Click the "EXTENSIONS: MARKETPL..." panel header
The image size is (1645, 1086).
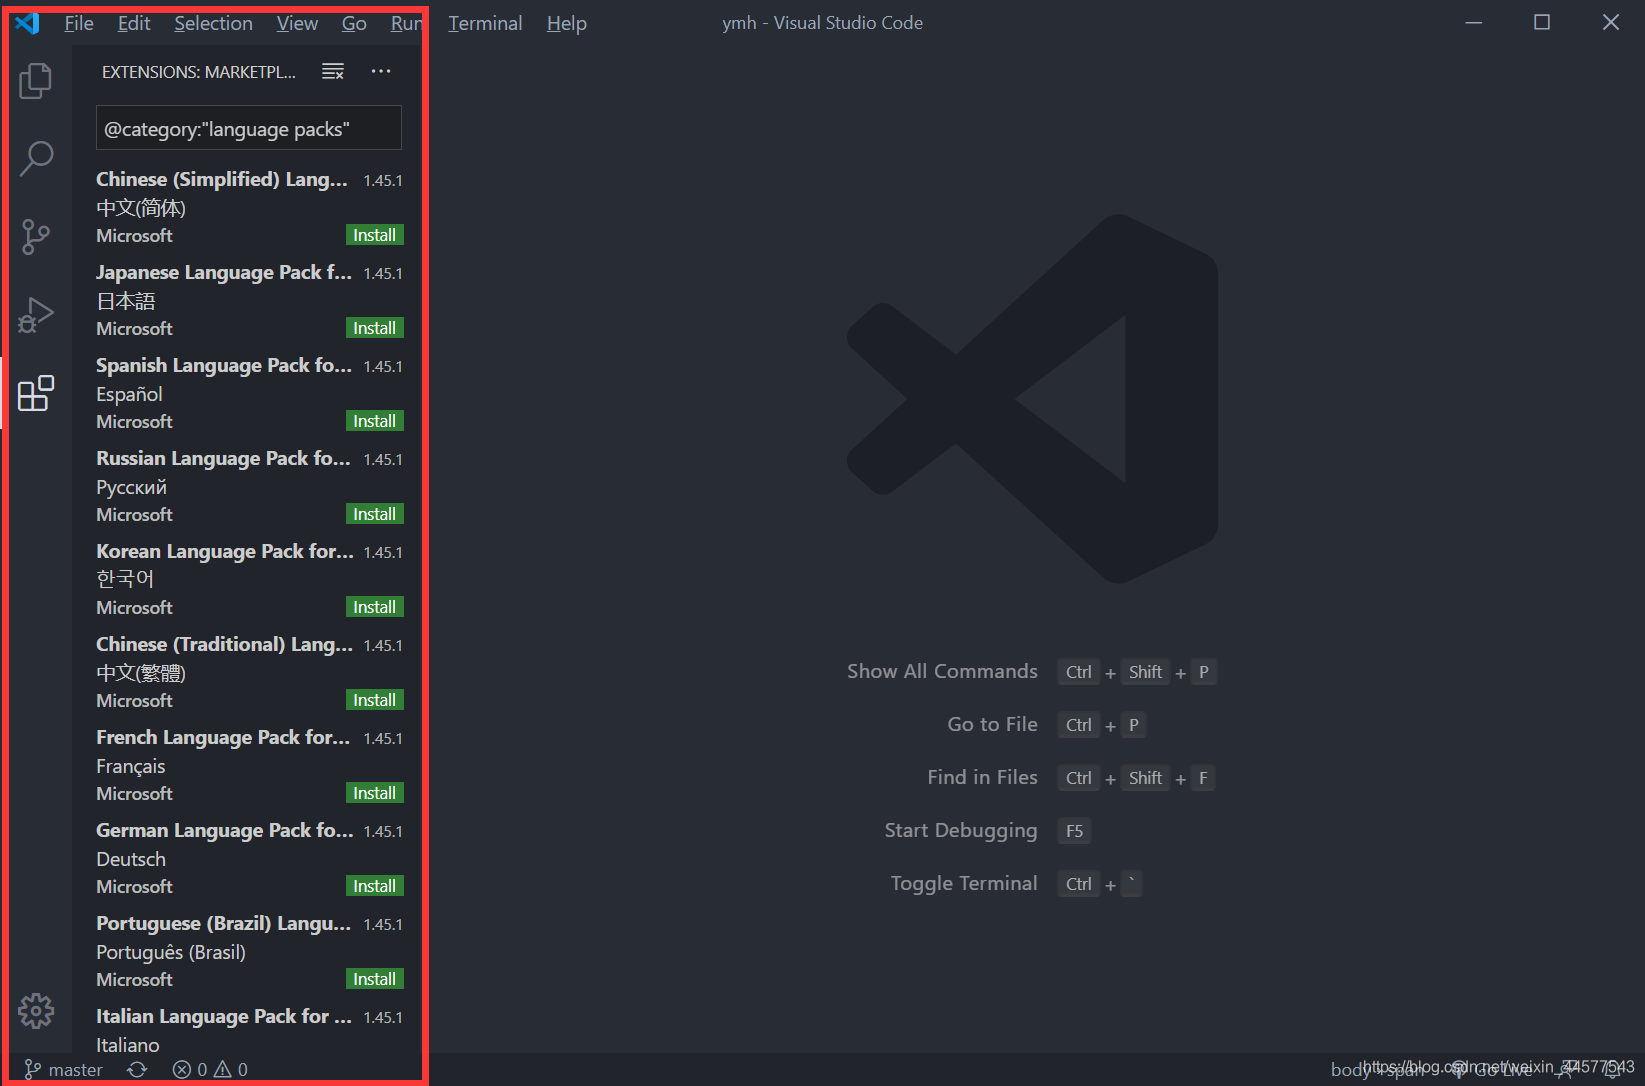(199, 72)
